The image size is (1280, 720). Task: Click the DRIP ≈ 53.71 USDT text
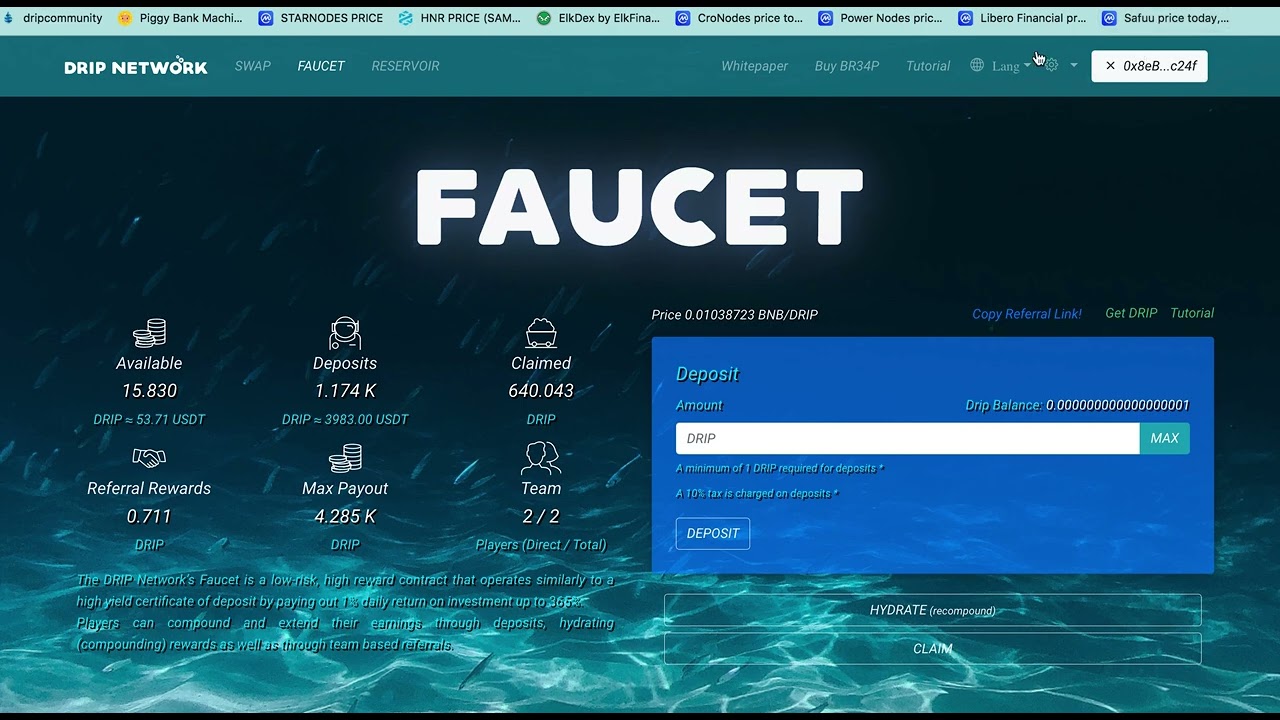click(x=149, y=420)
